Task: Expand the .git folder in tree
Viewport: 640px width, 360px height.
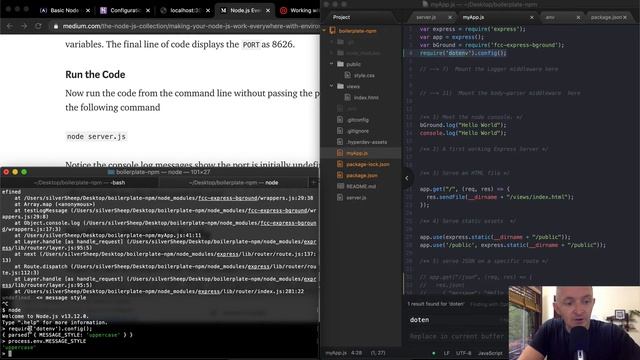Action: pos(331,42)
